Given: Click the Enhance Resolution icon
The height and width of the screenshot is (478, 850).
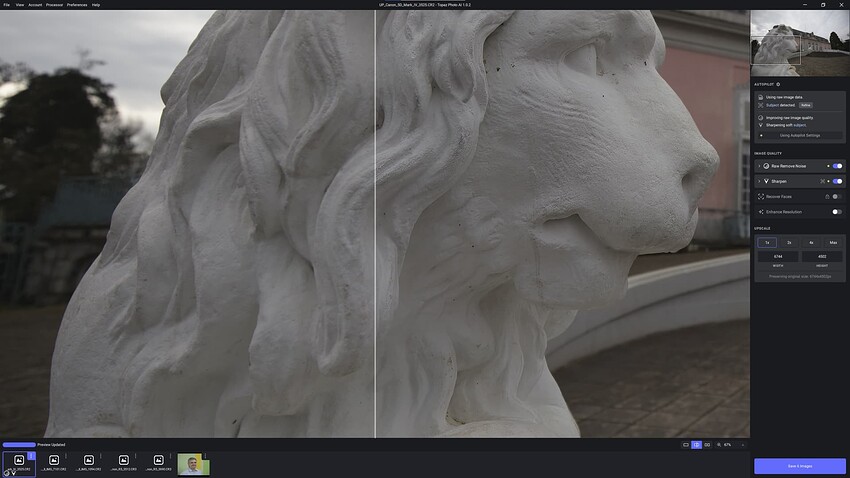Looking at the screenshot, I should [x=761, y=211].
